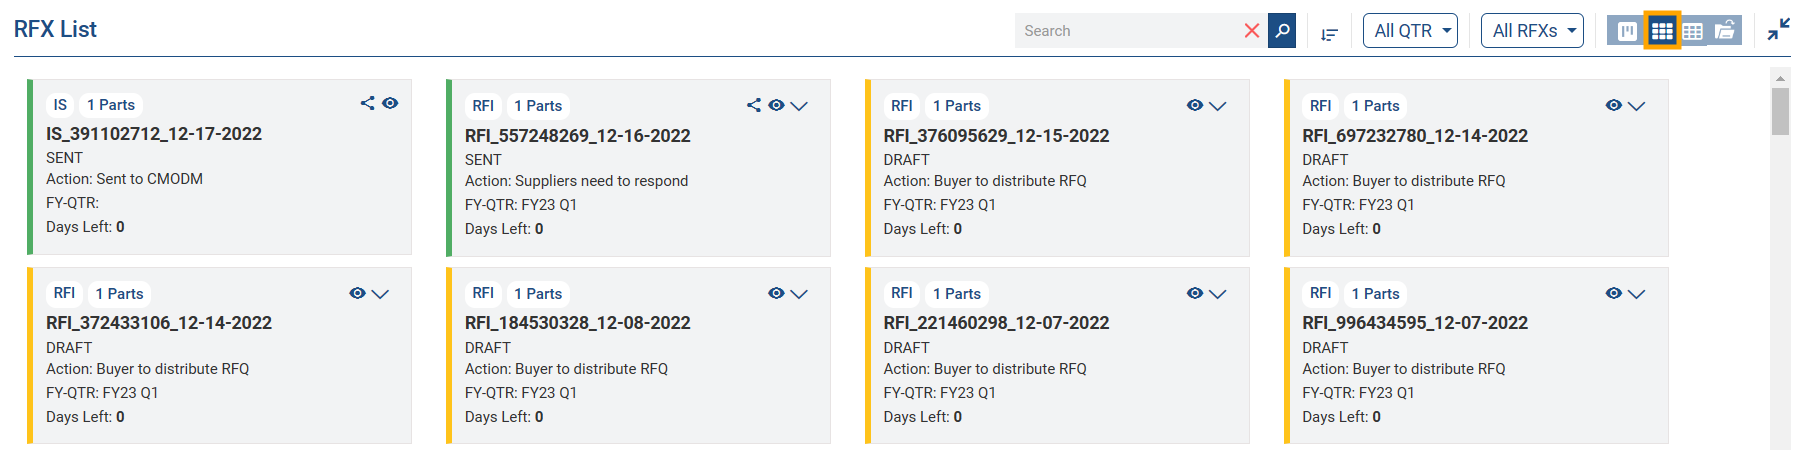Open the folder archive view
1804x450 pixels.
(1725, 31)
